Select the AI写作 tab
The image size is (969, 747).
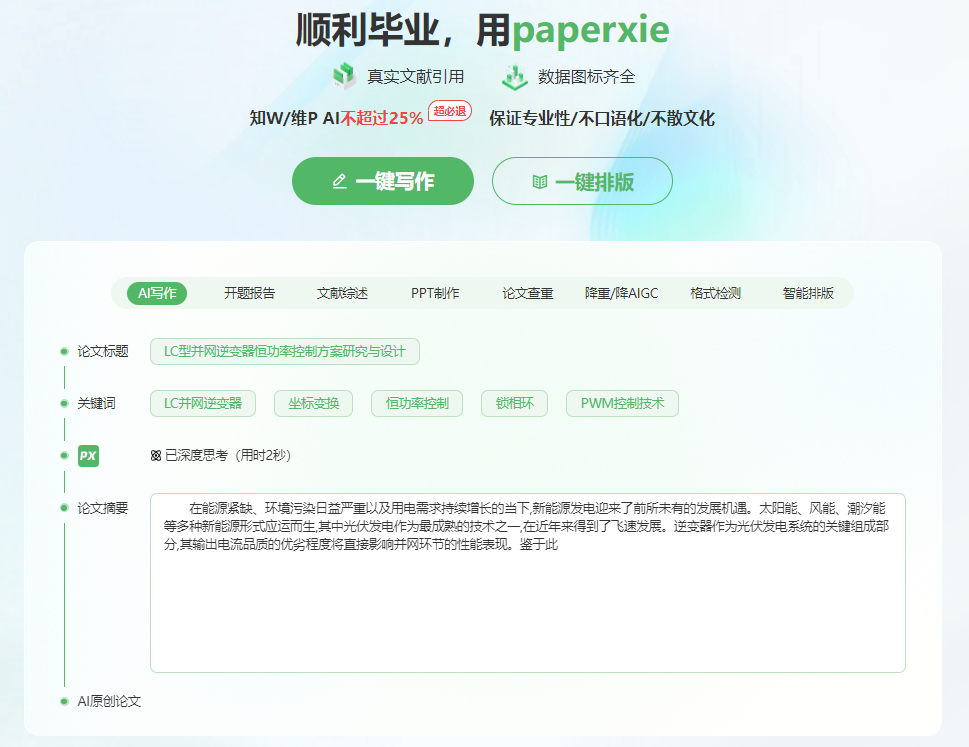coord(157,293)
